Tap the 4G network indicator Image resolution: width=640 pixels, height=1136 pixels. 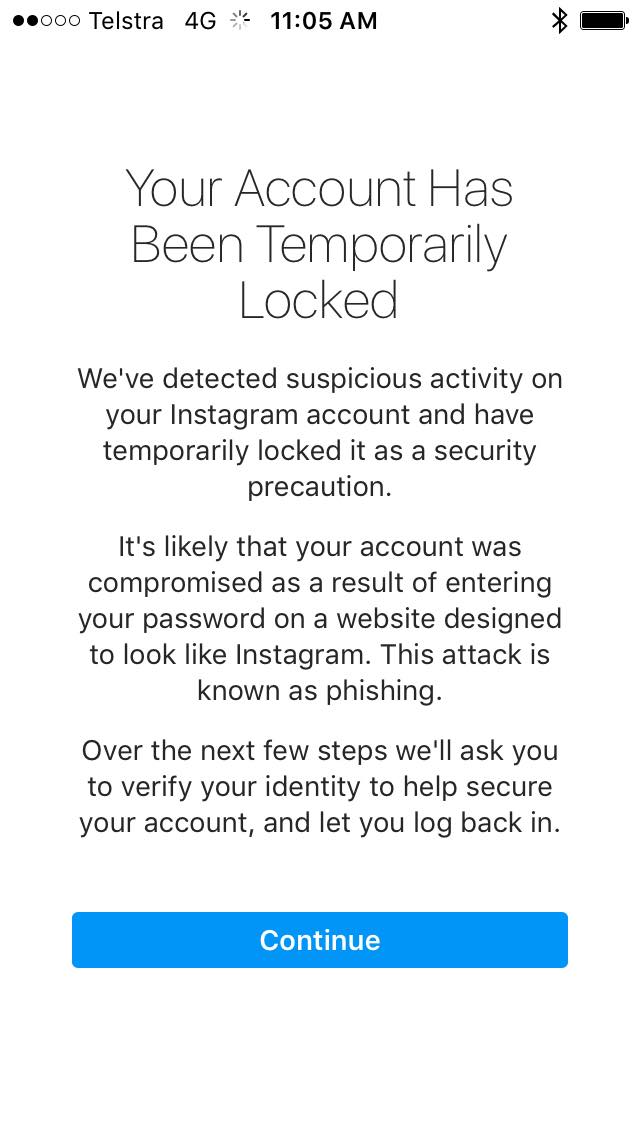pos(200,20)
